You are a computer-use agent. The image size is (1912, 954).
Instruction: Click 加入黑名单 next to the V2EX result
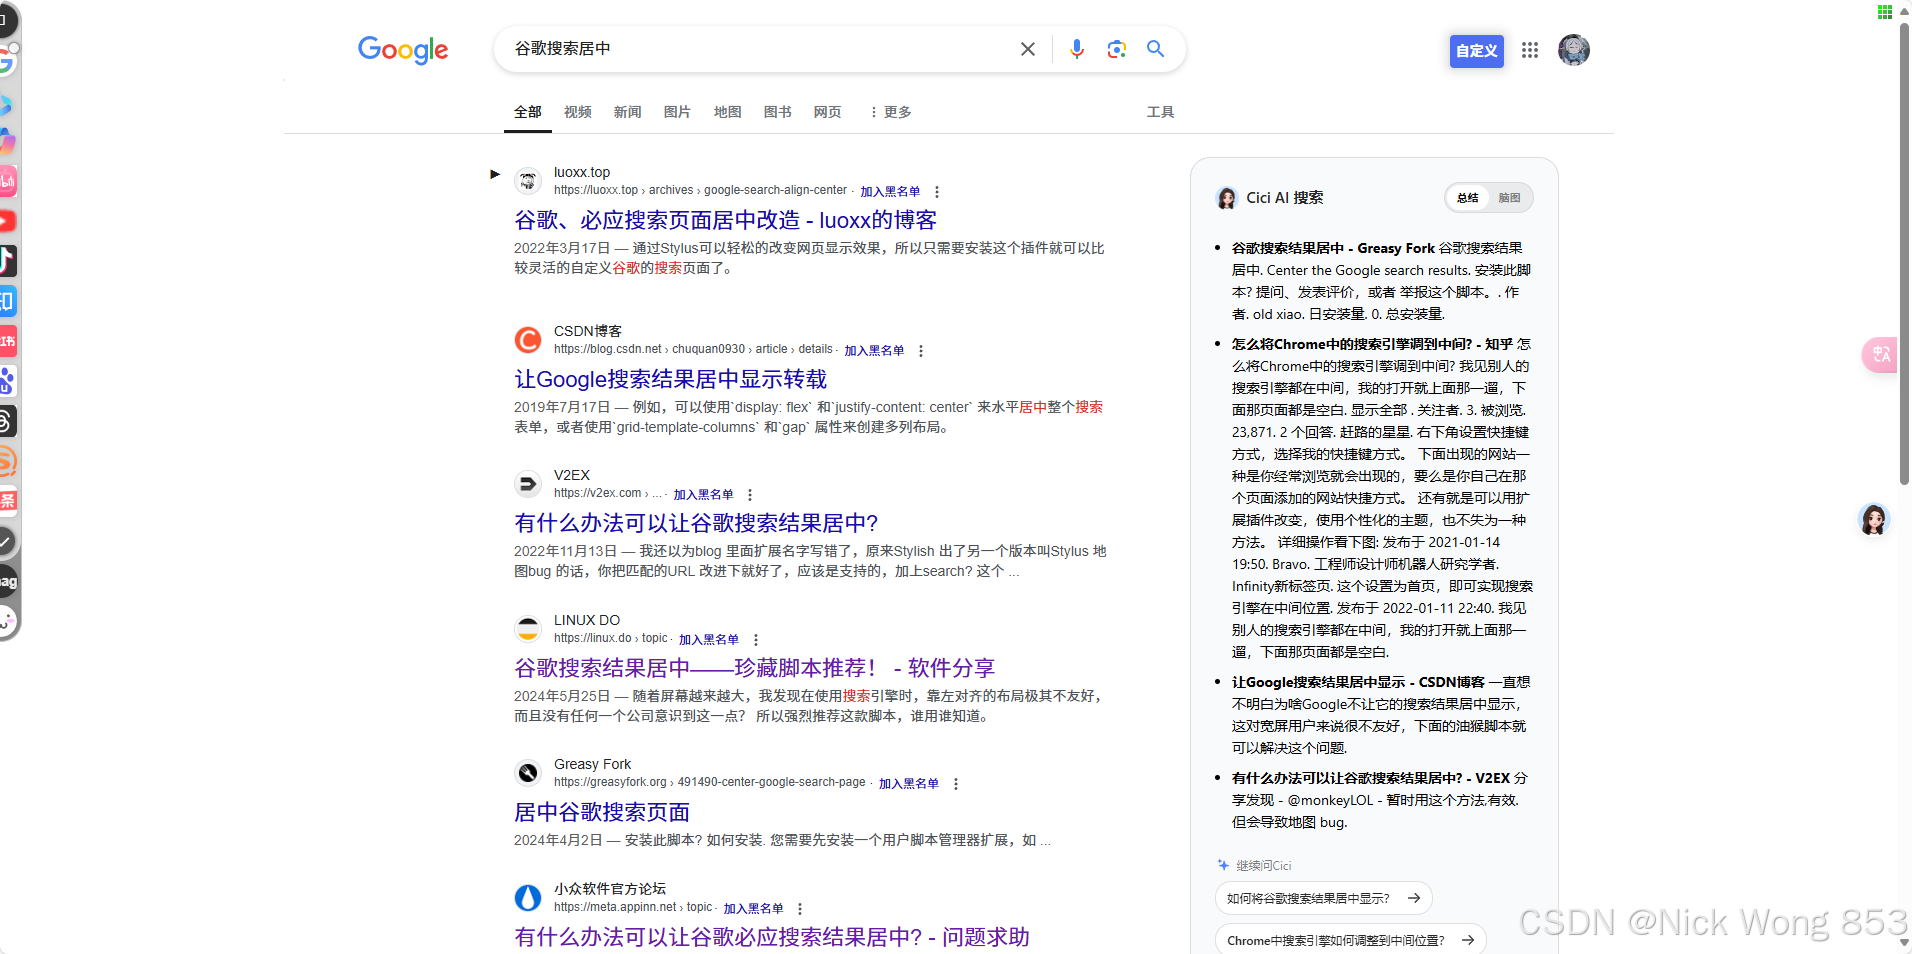click(x=703, y=494)
